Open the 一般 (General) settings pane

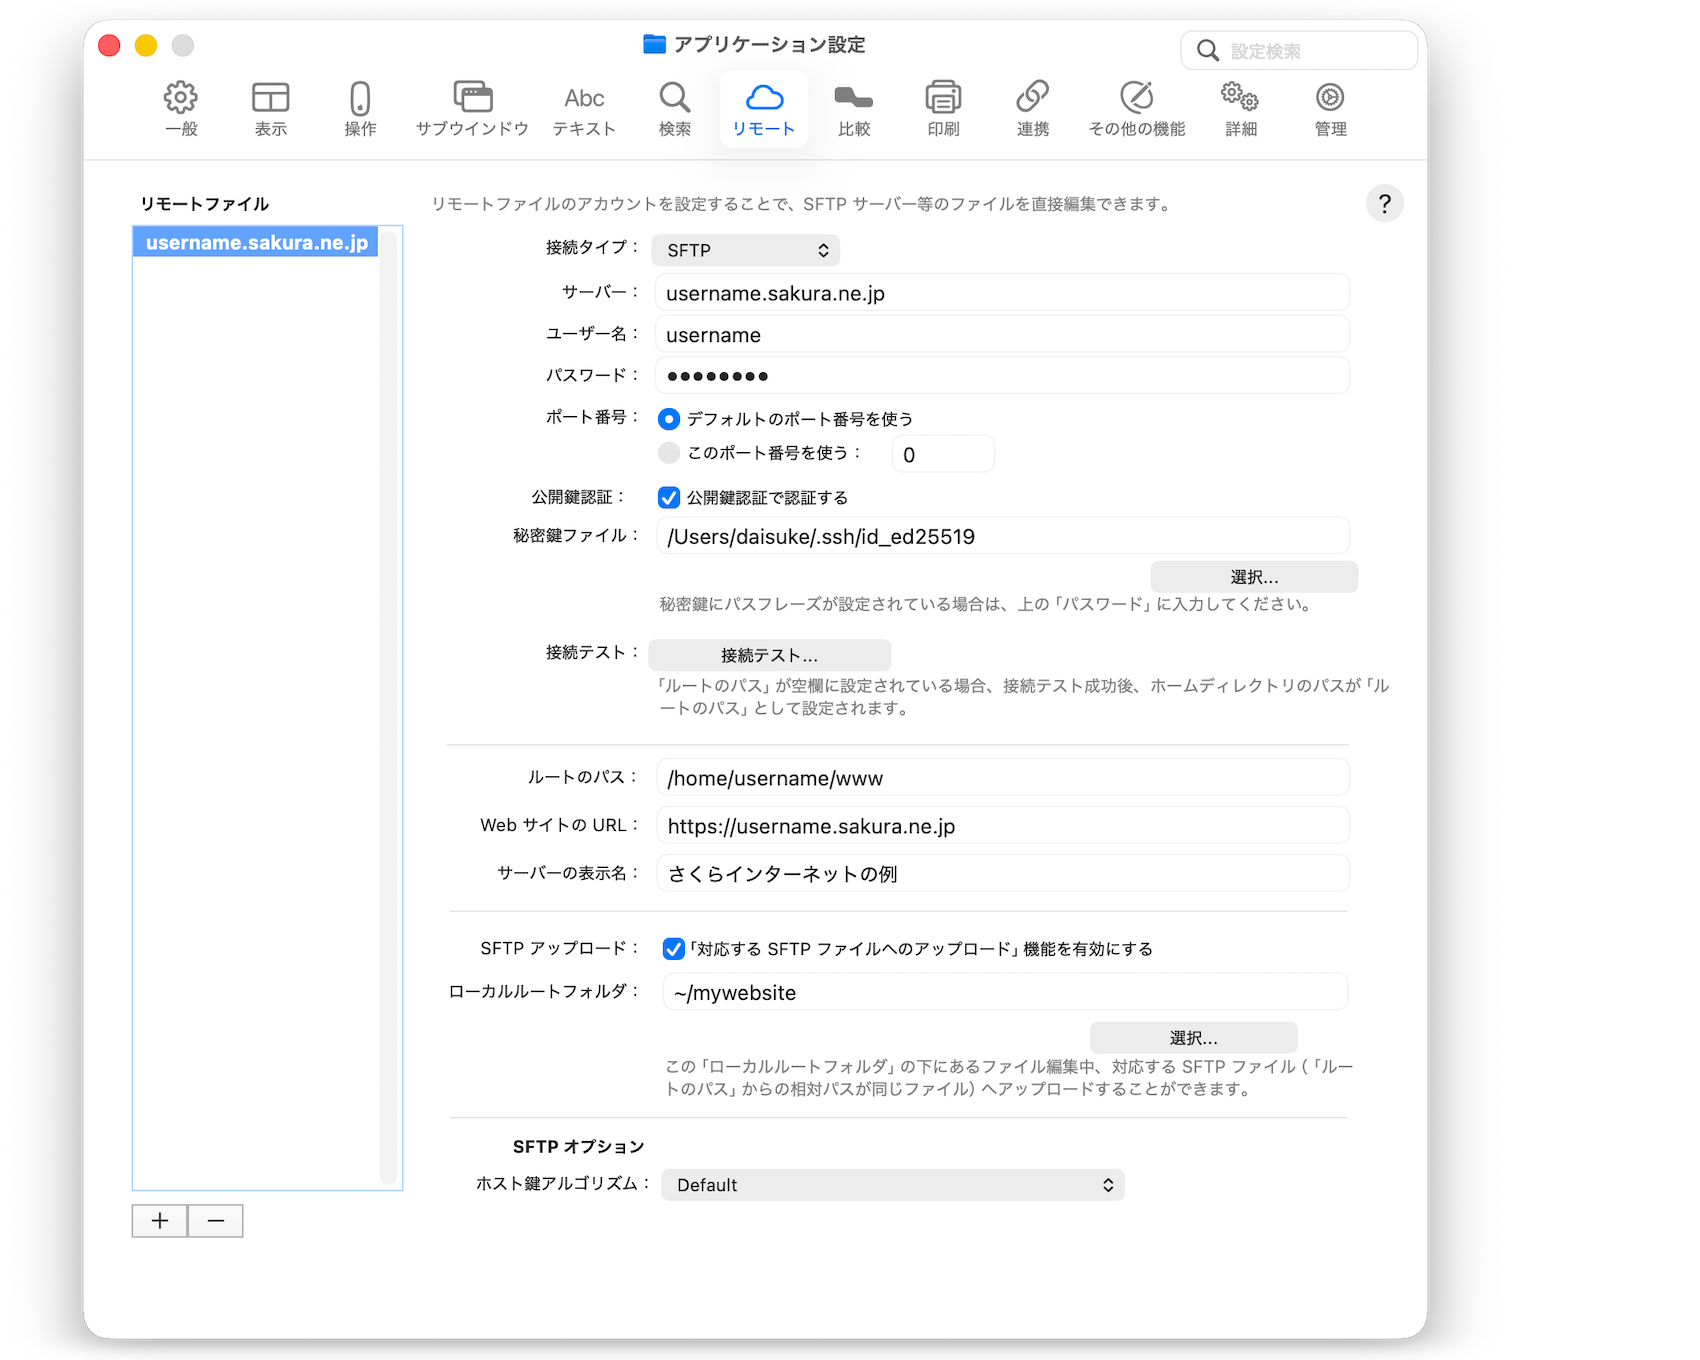coord(181,108)
